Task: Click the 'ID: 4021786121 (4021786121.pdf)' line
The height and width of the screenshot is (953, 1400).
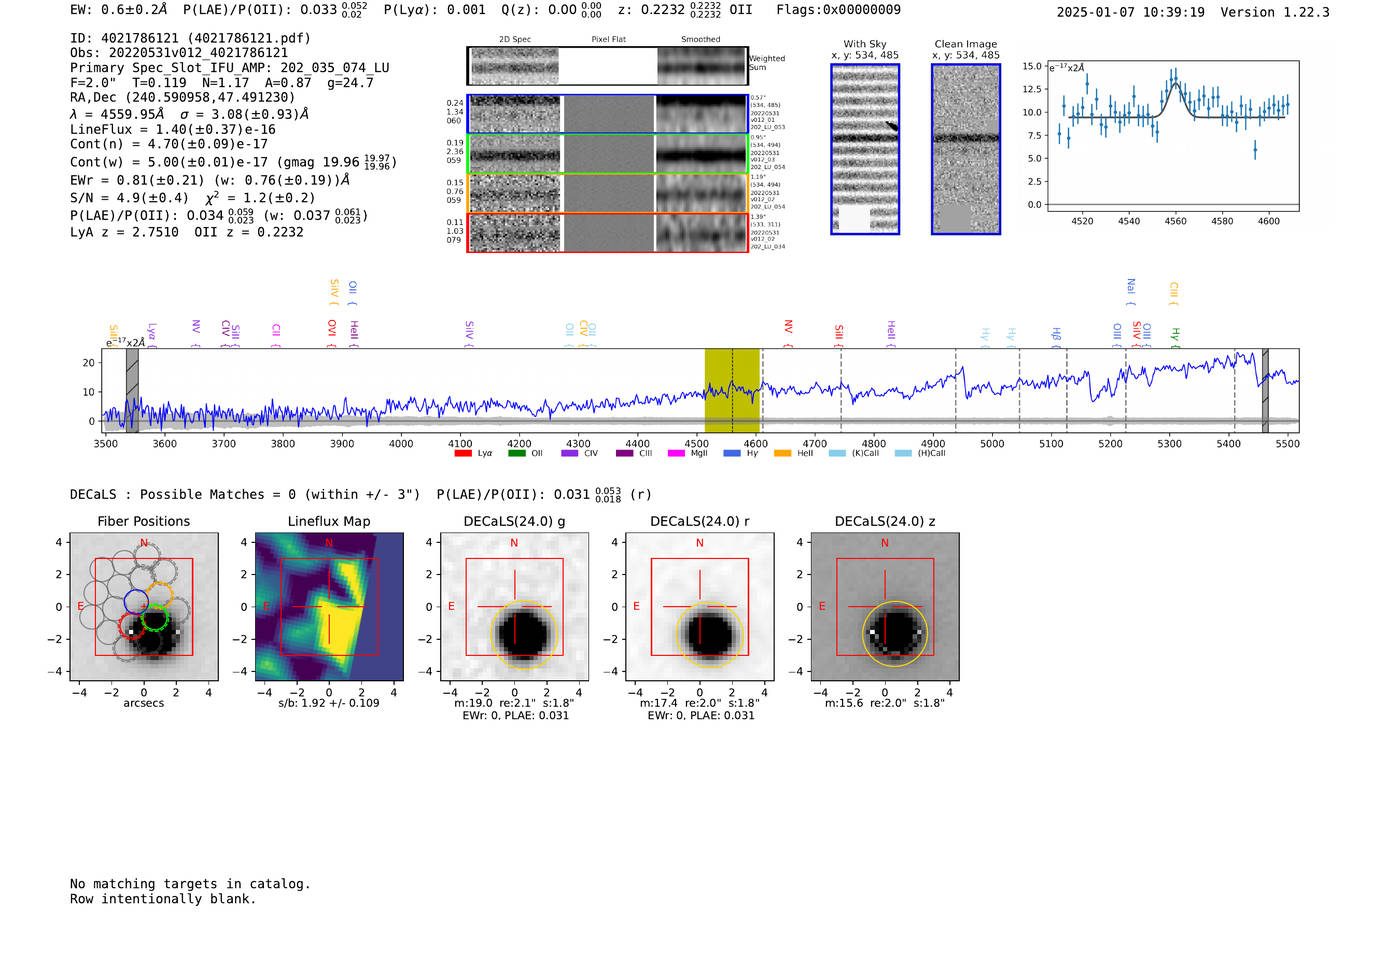Action: point(190,38)
